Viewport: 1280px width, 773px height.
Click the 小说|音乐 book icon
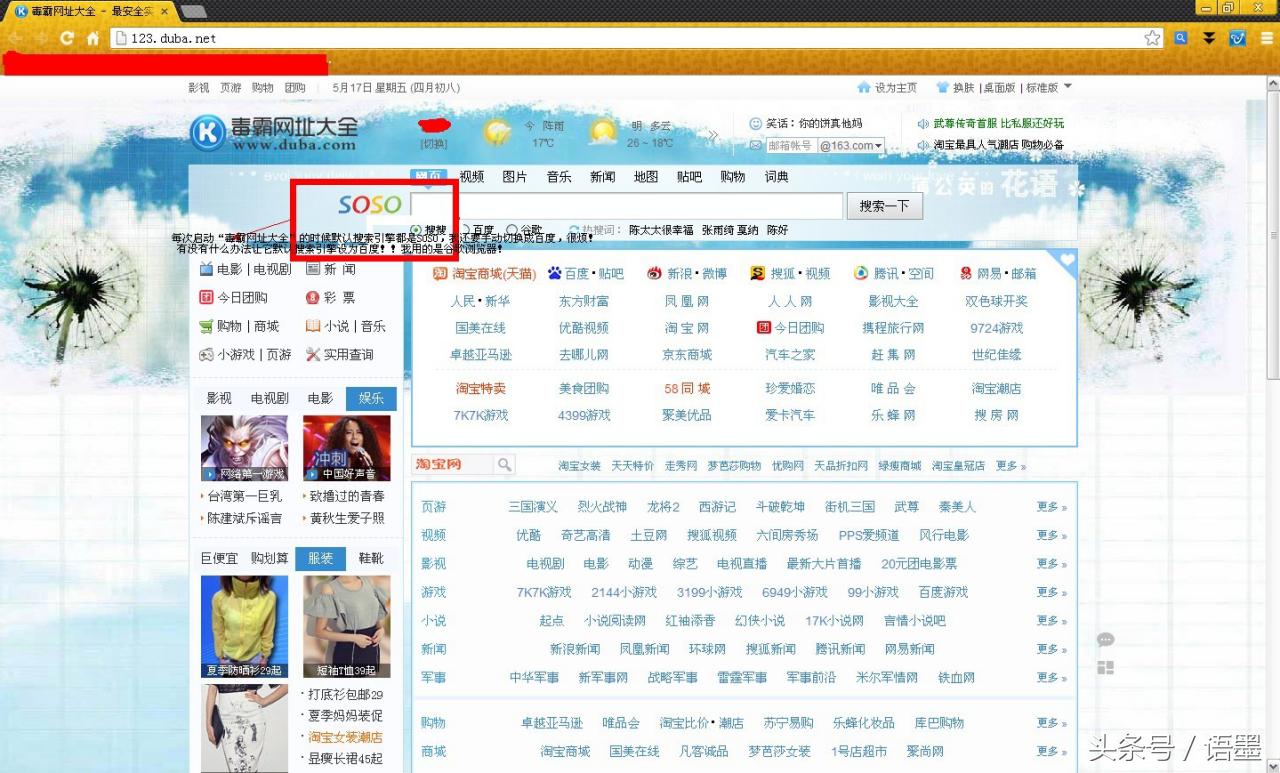[313, 326]
